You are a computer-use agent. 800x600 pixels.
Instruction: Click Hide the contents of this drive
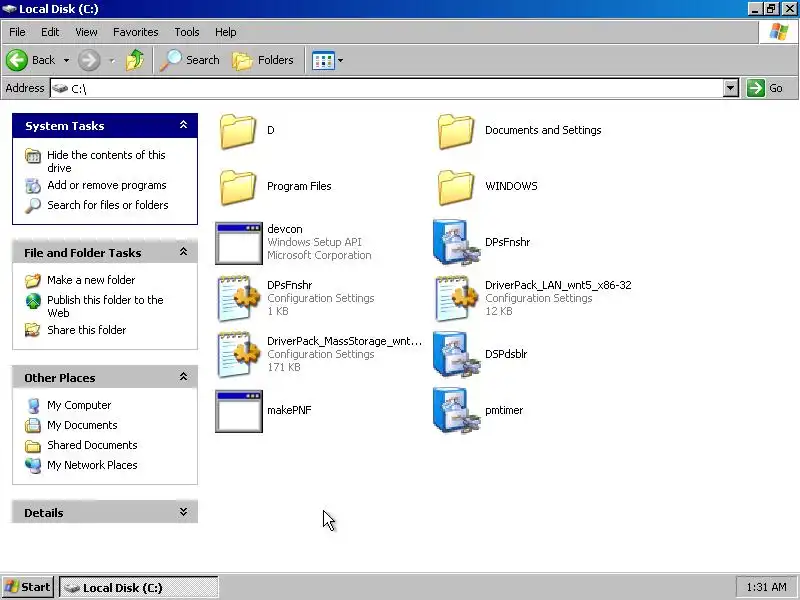(x=106, y=161)
